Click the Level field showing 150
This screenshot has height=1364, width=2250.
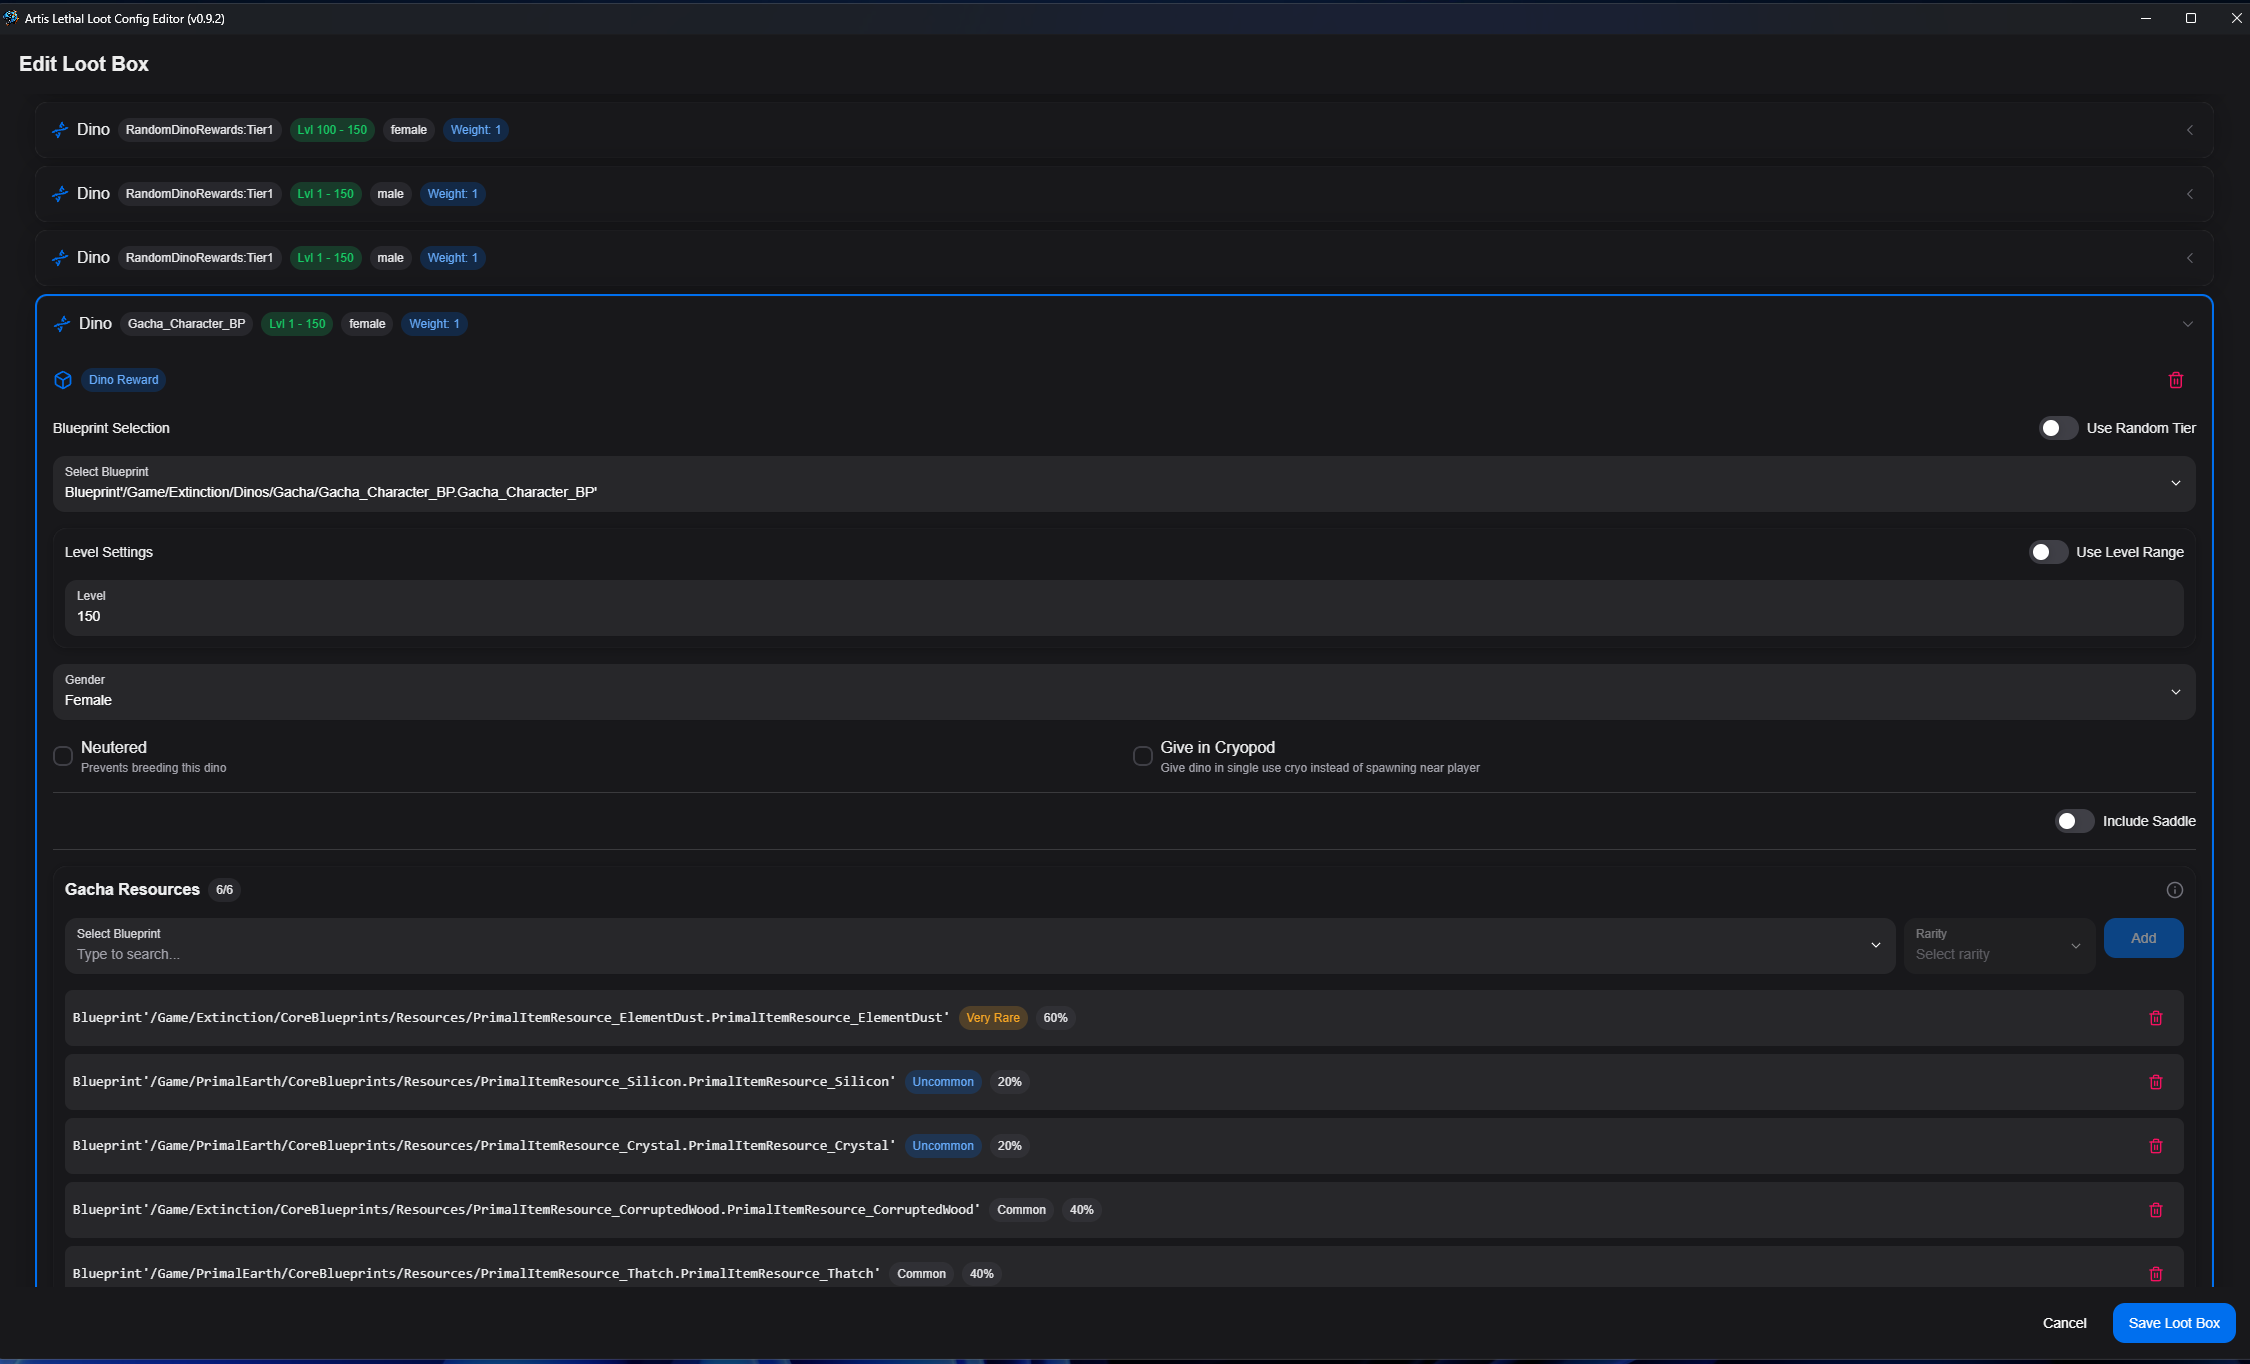tap(1124, 608)
